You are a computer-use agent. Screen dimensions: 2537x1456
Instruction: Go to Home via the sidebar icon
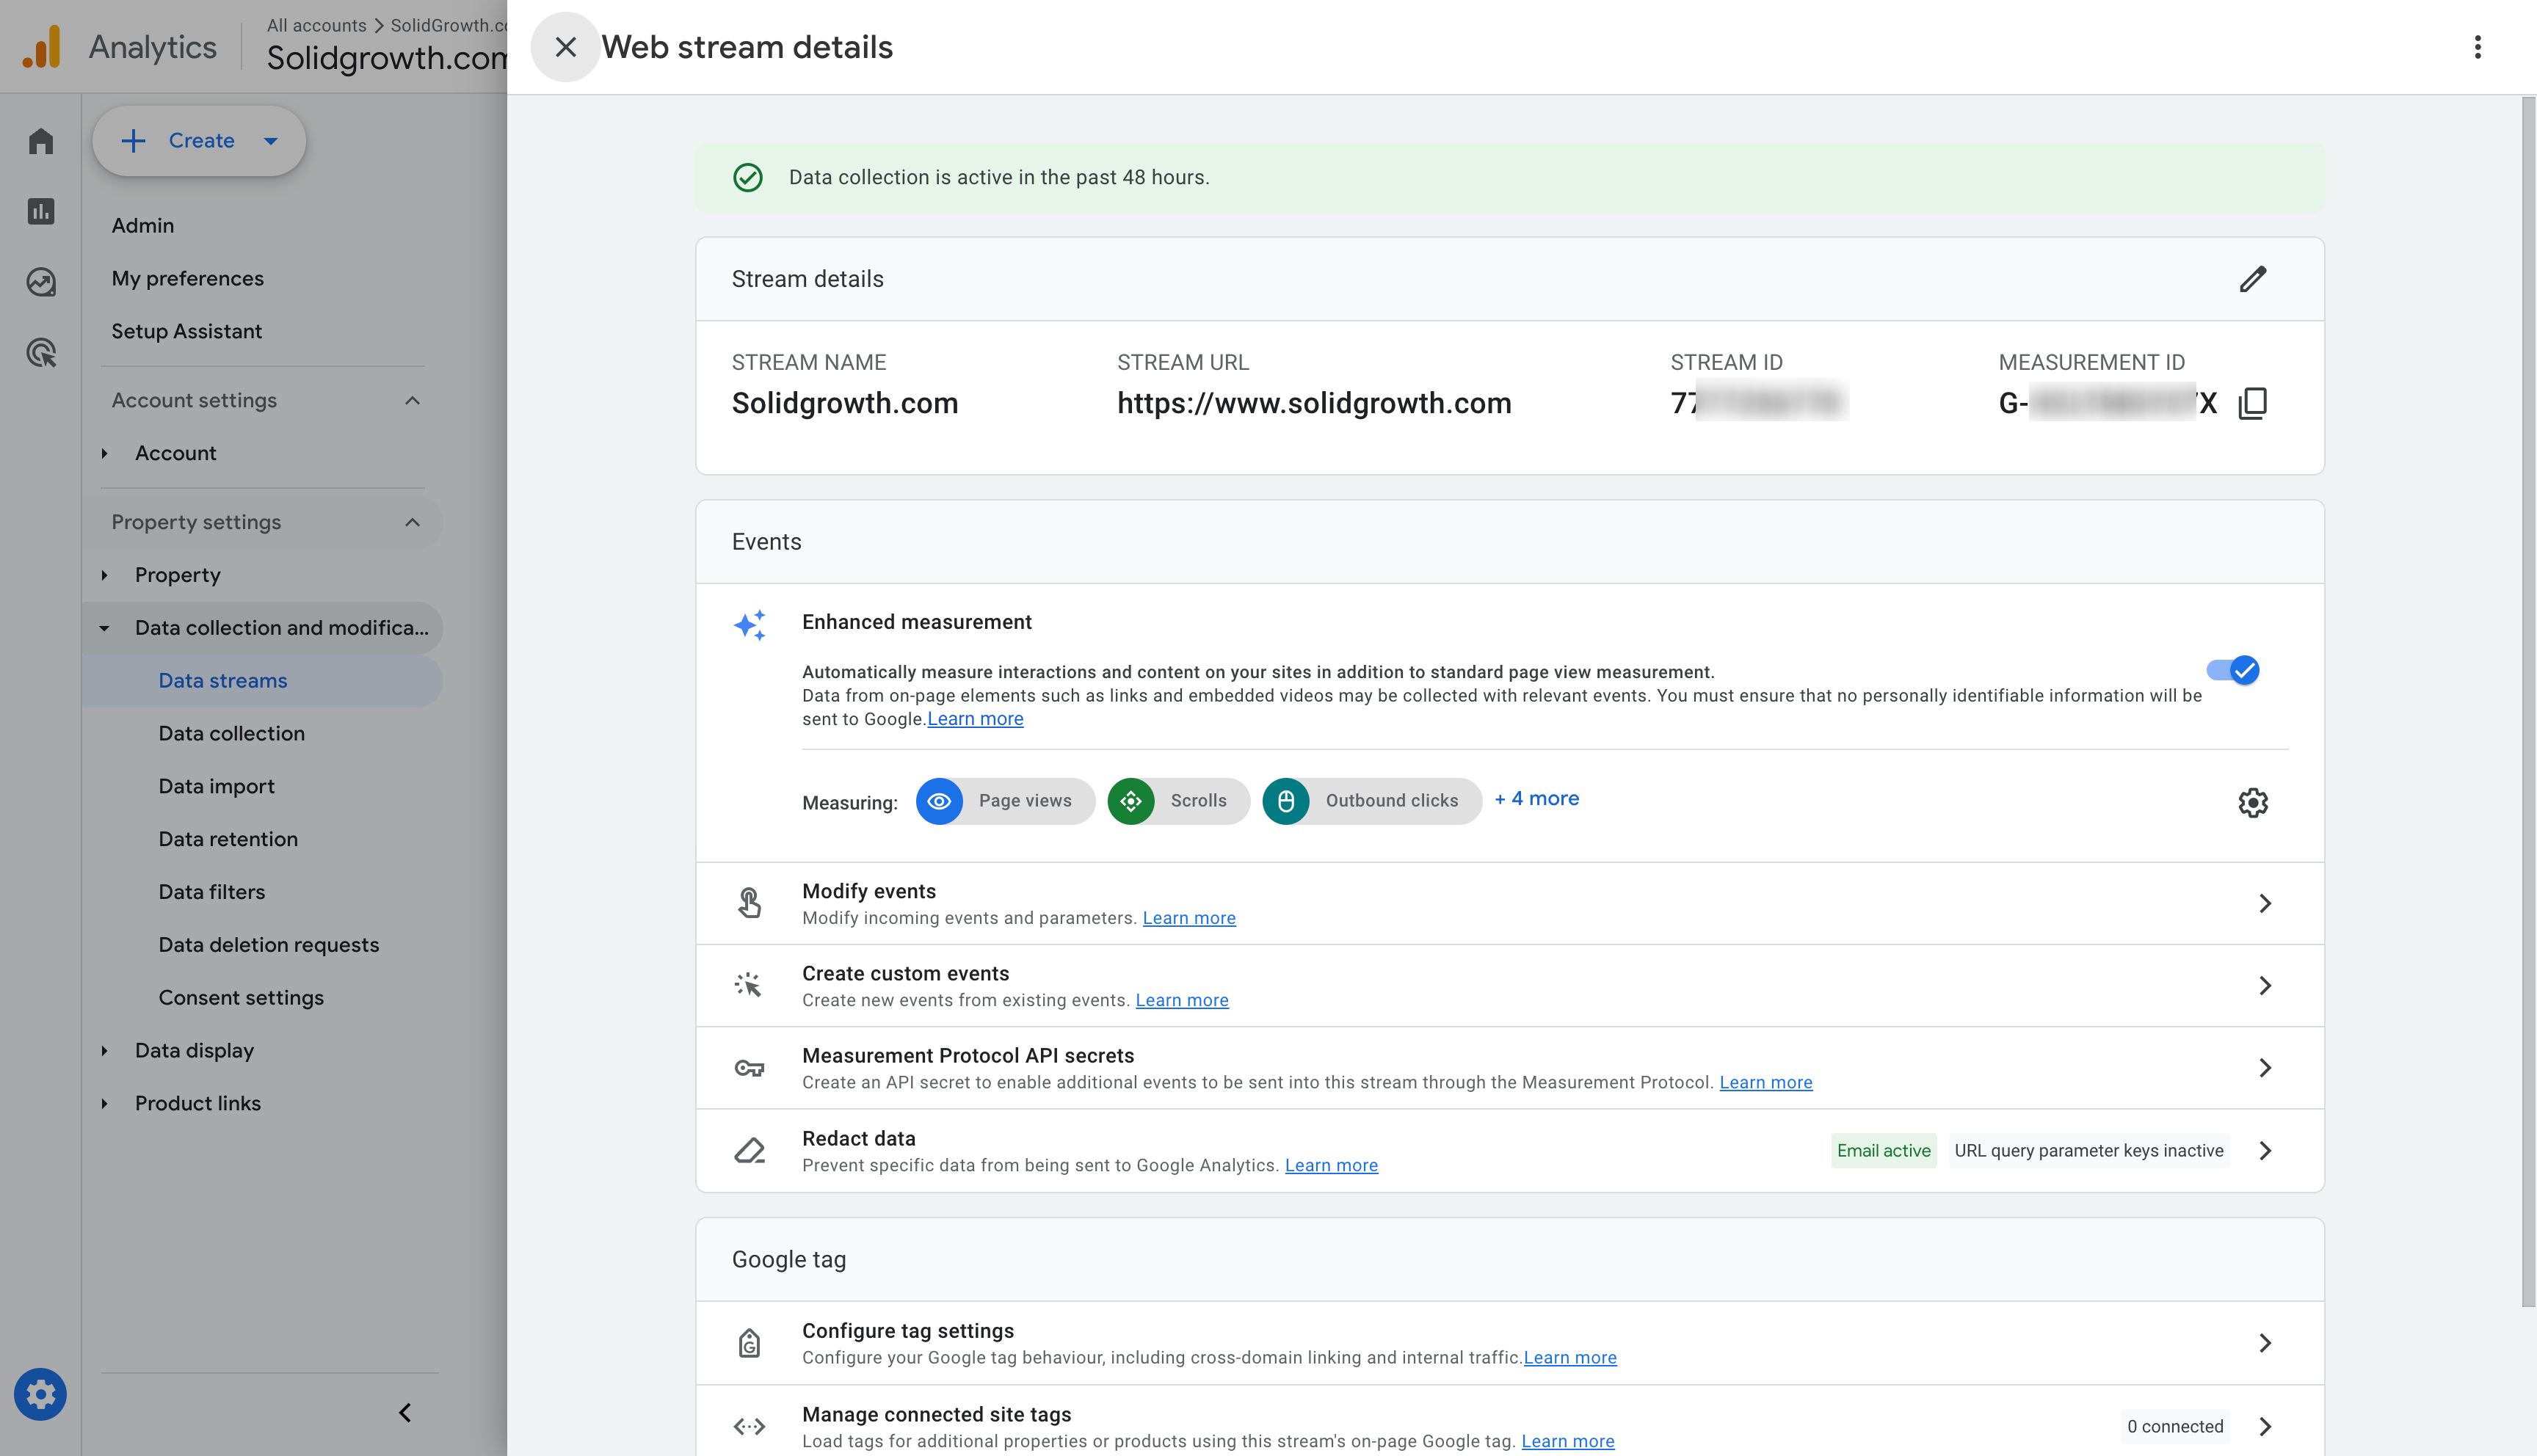point(40,141)
